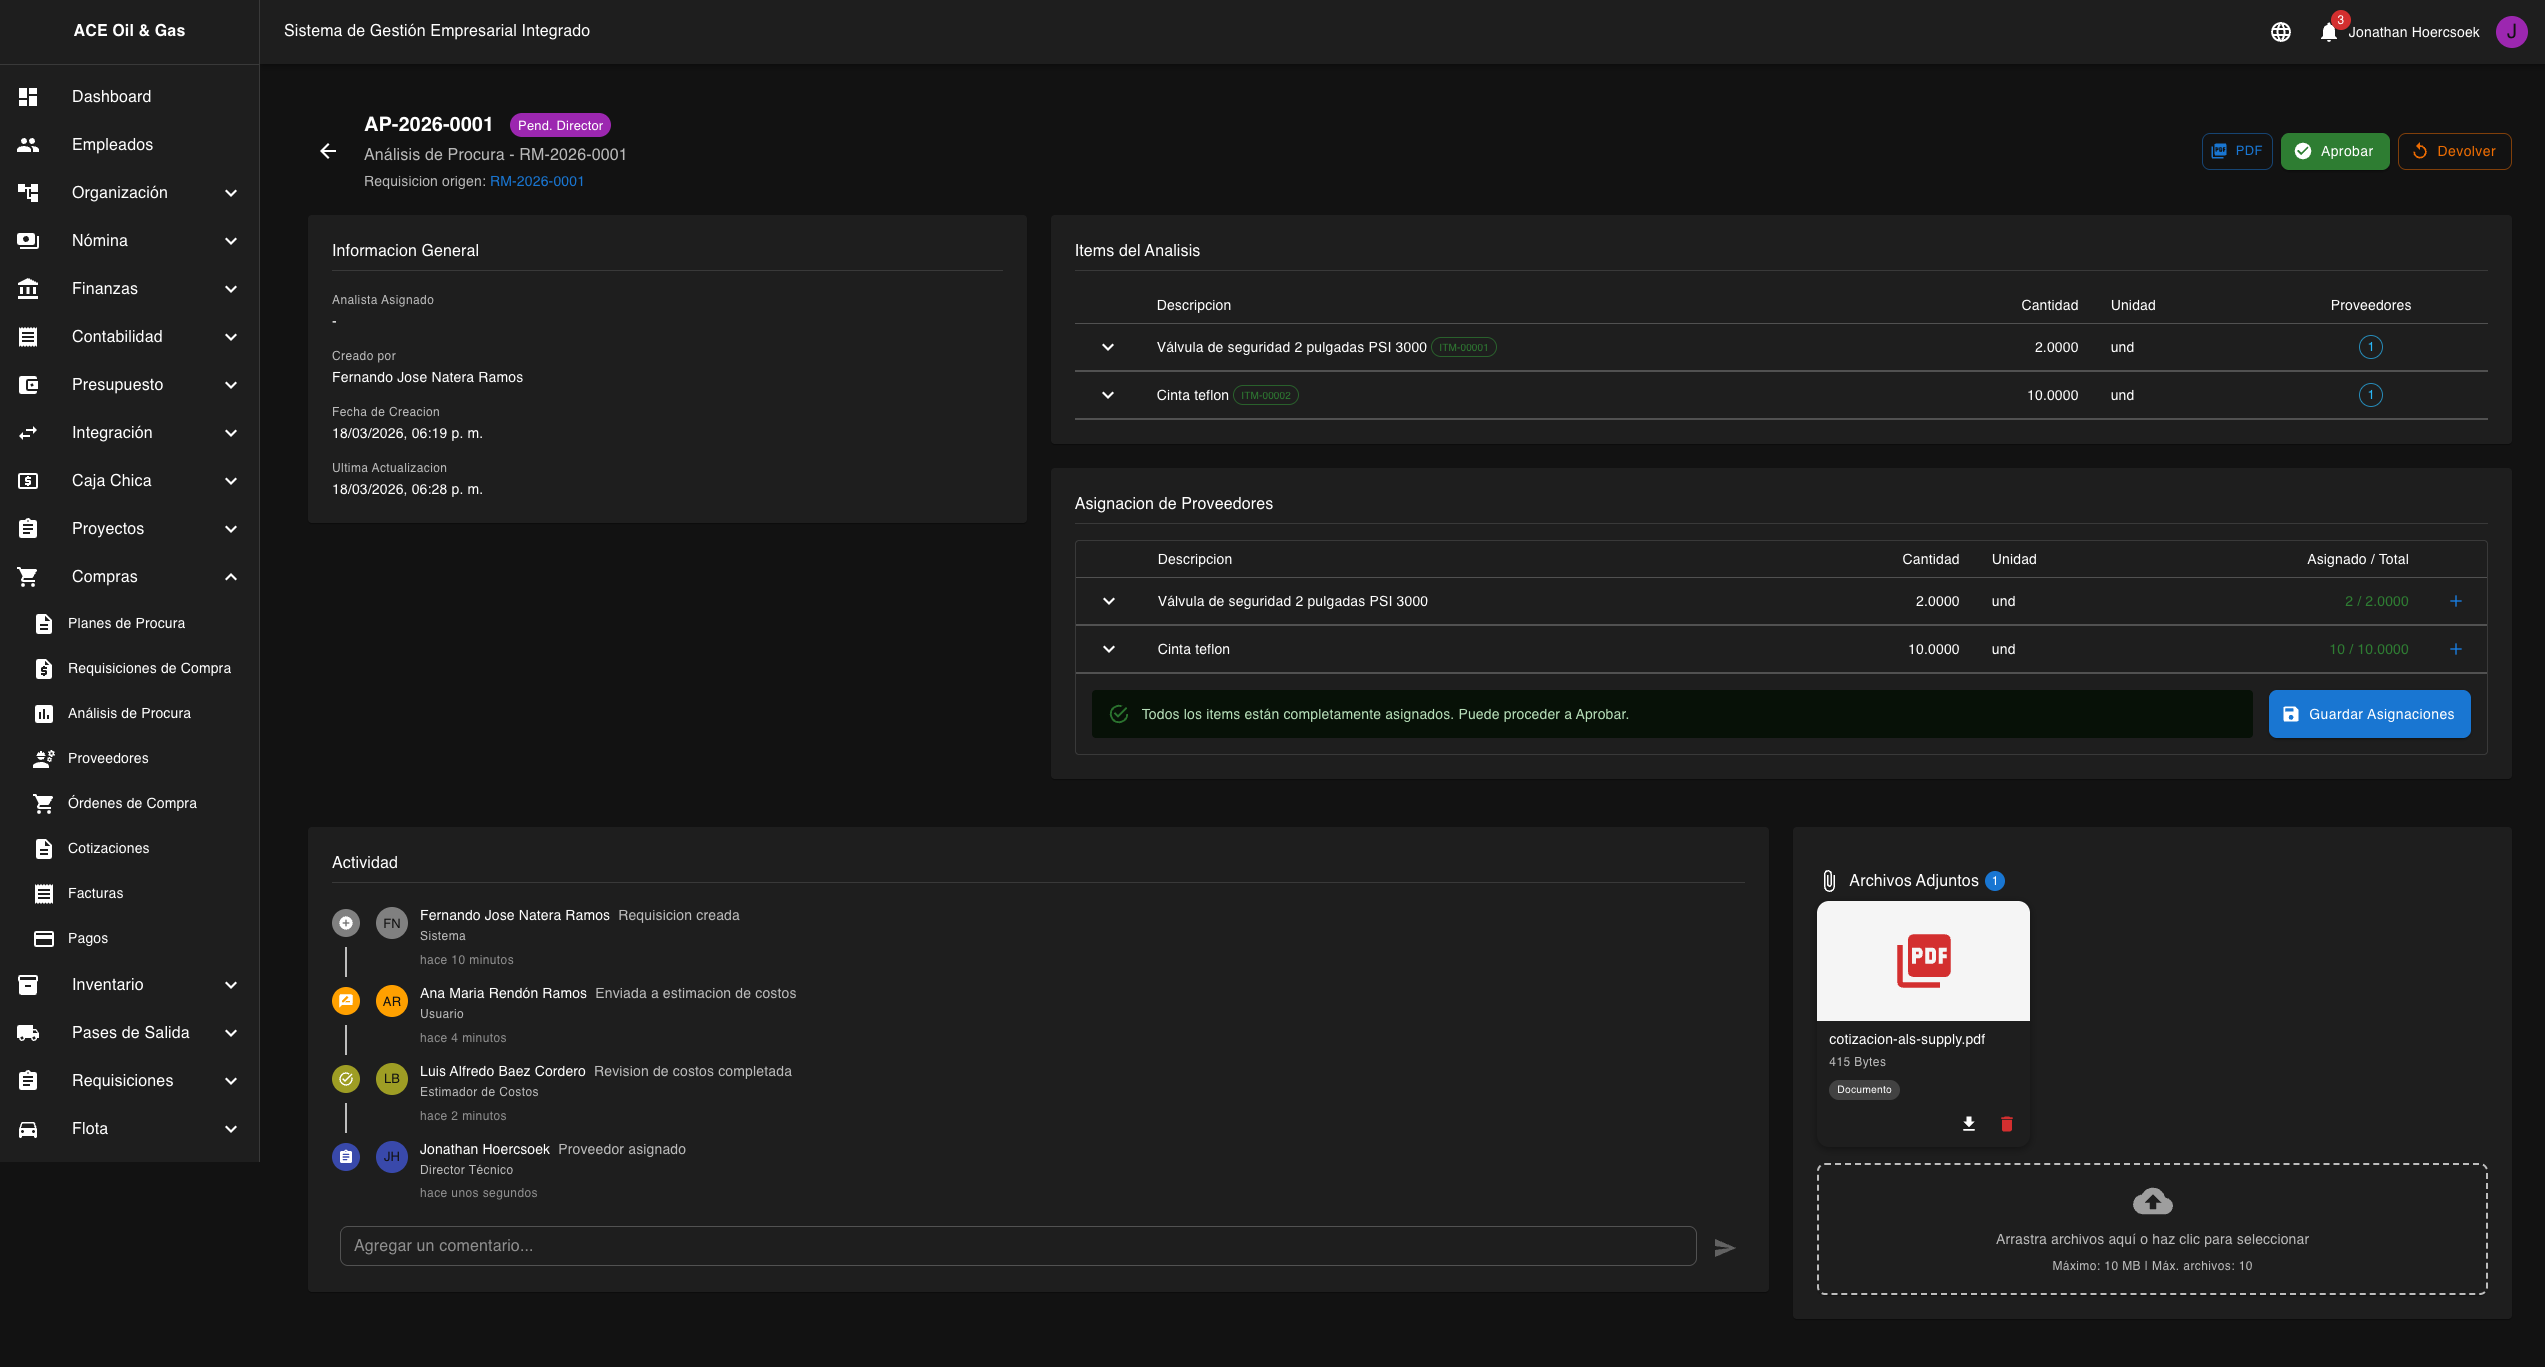Click the Agregar un comentario input field
This screenshot has width=2545, height=1367.
[1017, 1246]
